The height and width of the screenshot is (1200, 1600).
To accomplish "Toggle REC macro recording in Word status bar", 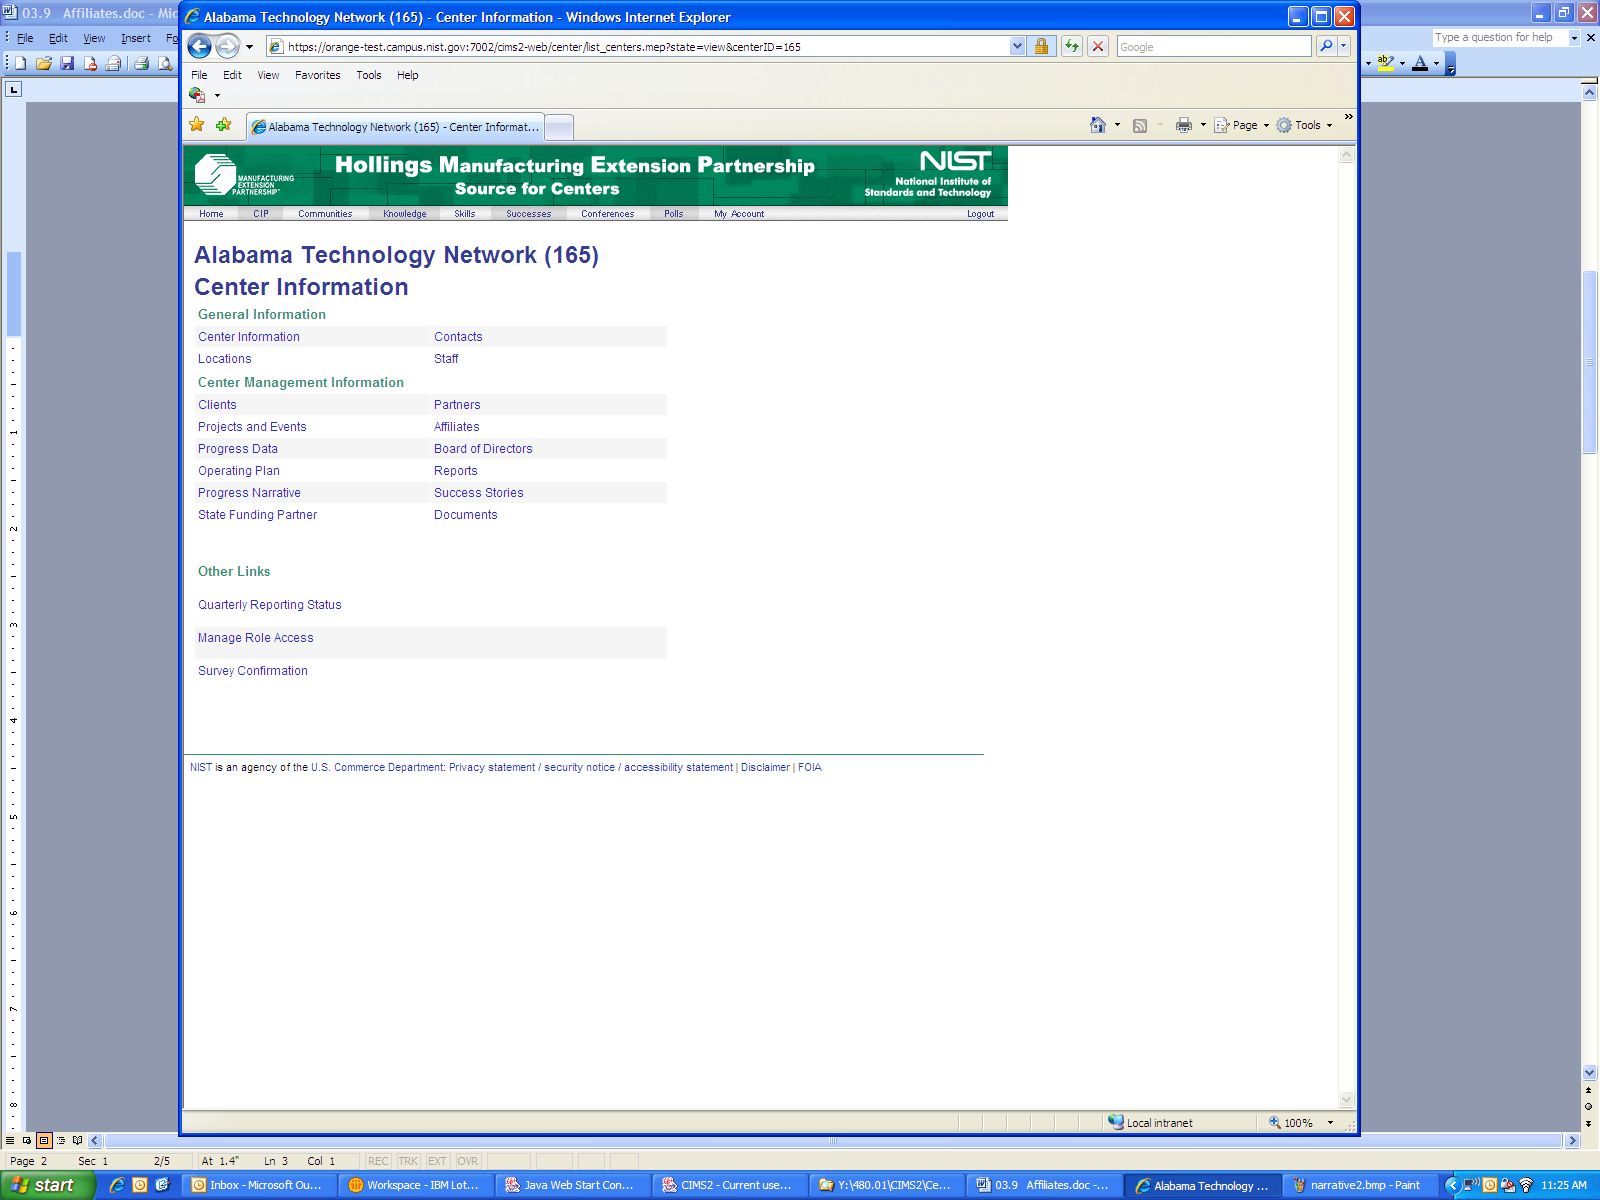I will click(x=378, y=1161).
